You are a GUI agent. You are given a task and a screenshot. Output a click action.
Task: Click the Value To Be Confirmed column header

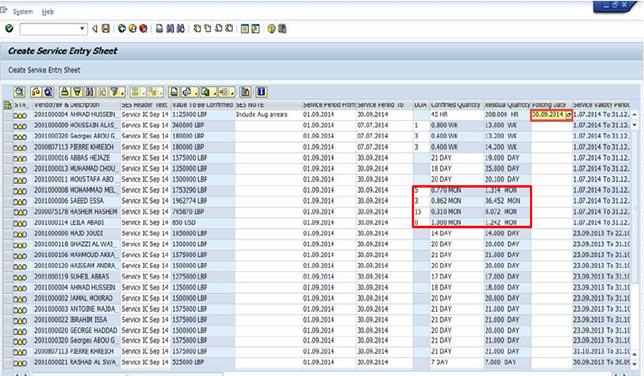click(x=202, y=105)
